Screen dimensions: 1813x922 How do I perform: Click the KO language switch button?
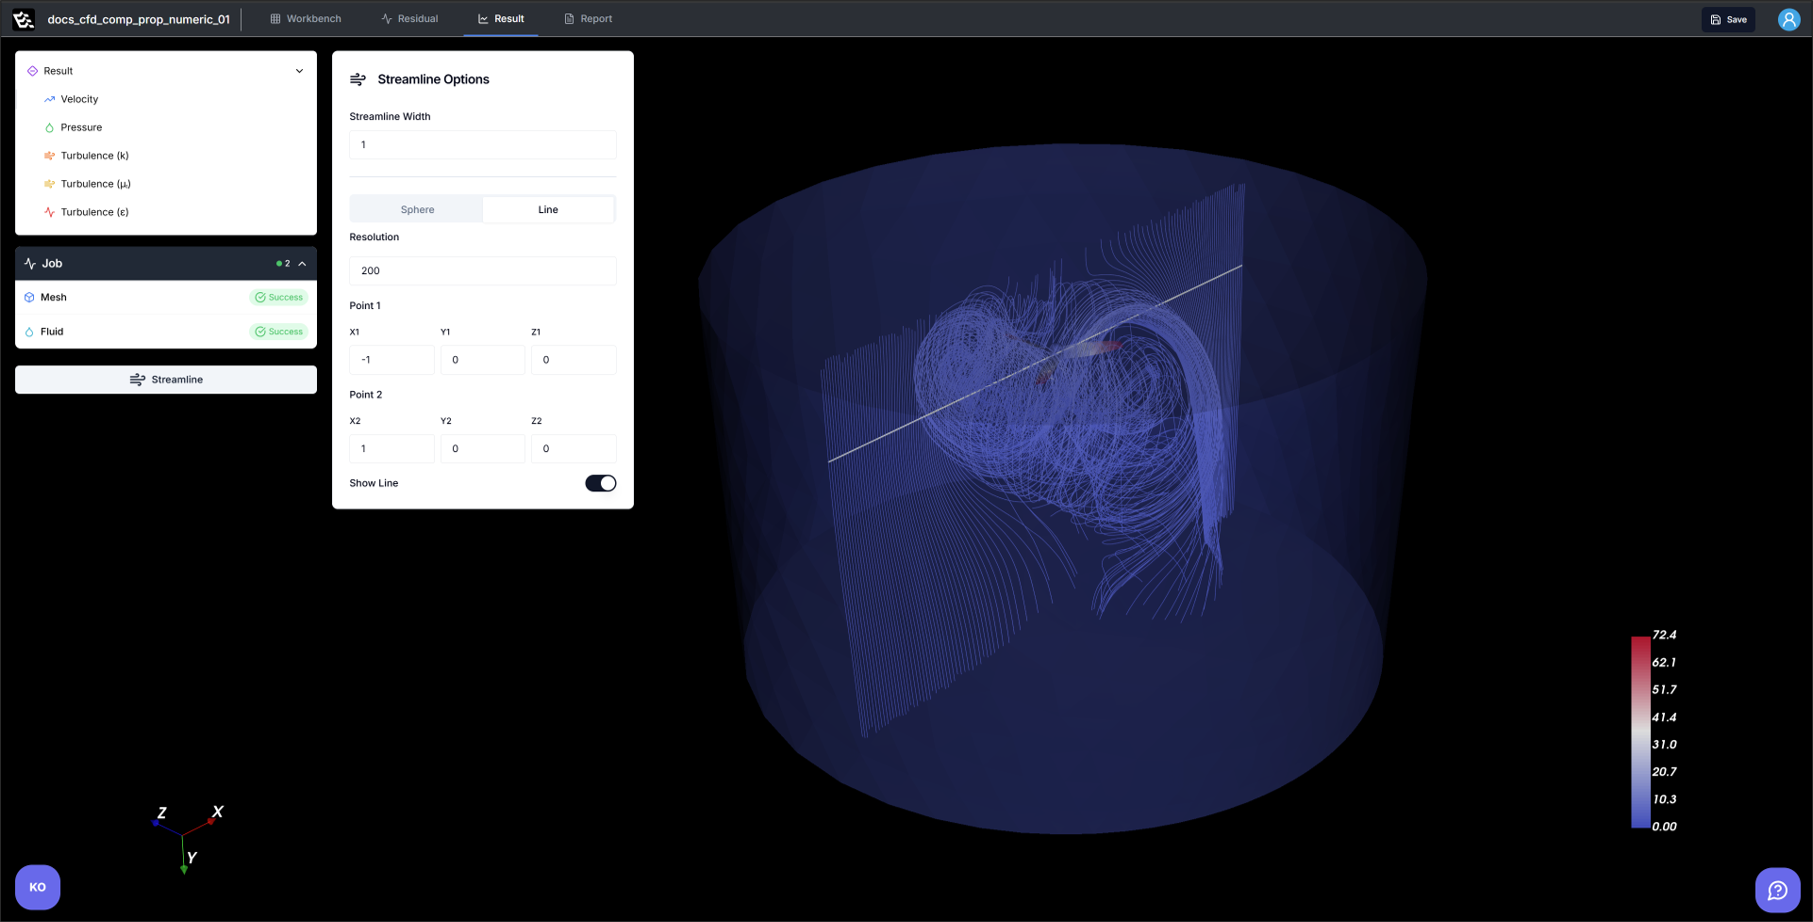[38, 887]
